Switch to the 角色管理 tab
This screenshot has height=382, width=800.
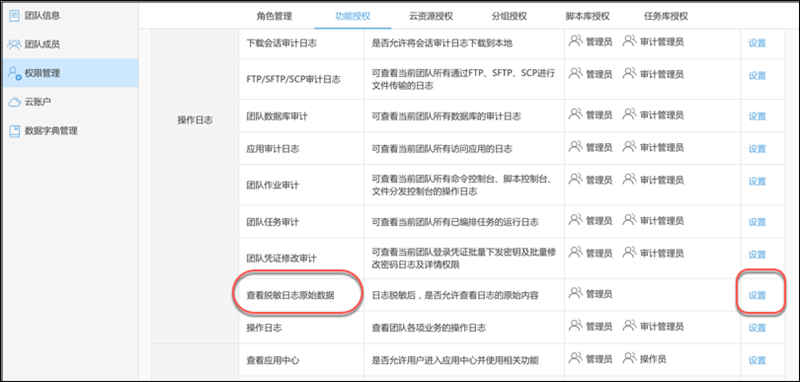(x=274, y=16)
